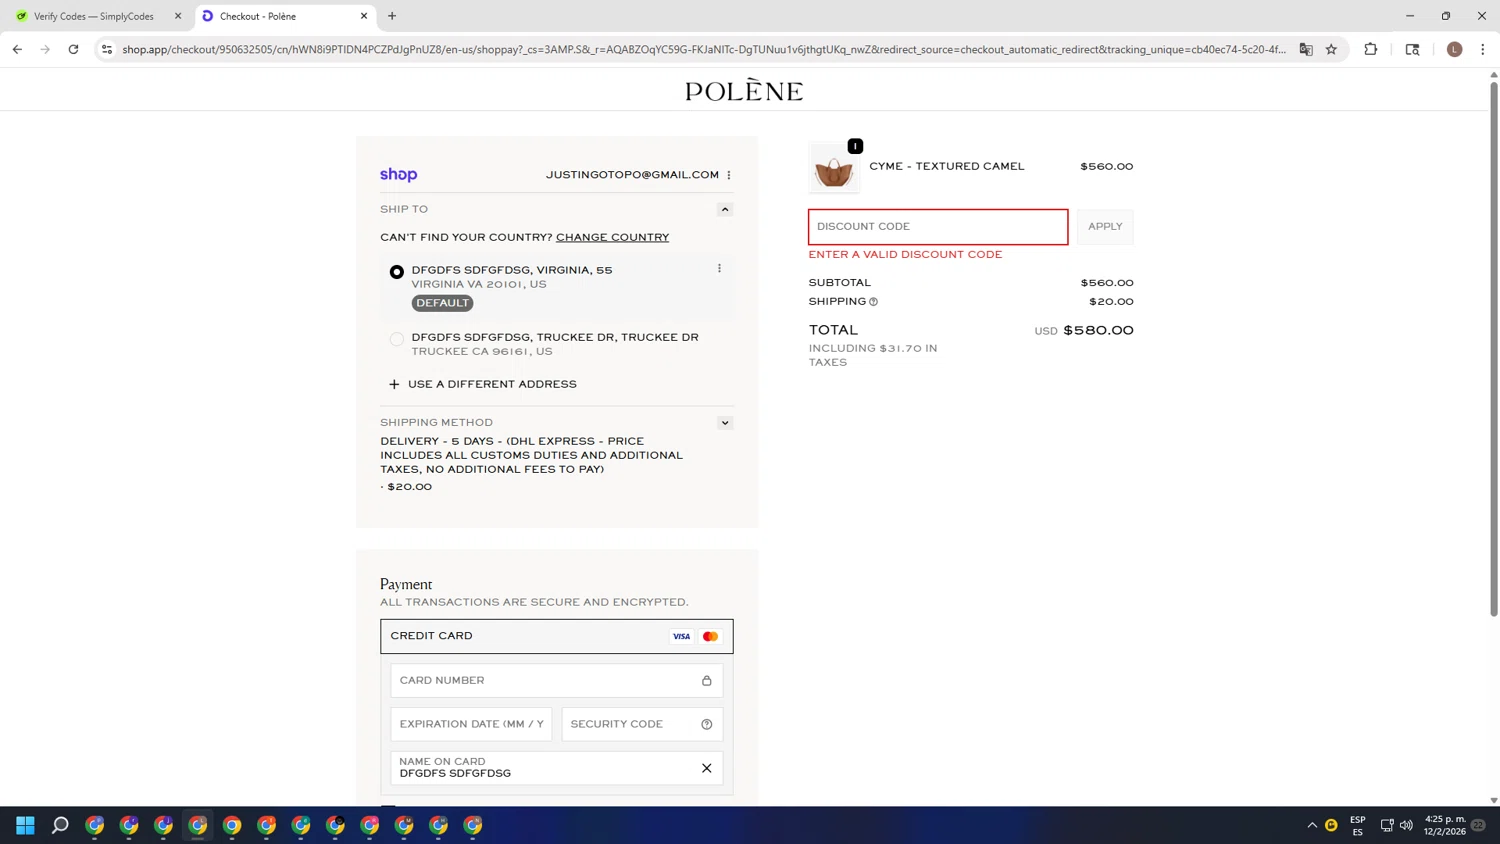Click the Visa card icon
Screen dimensions: 1500x844
(681, 636)
